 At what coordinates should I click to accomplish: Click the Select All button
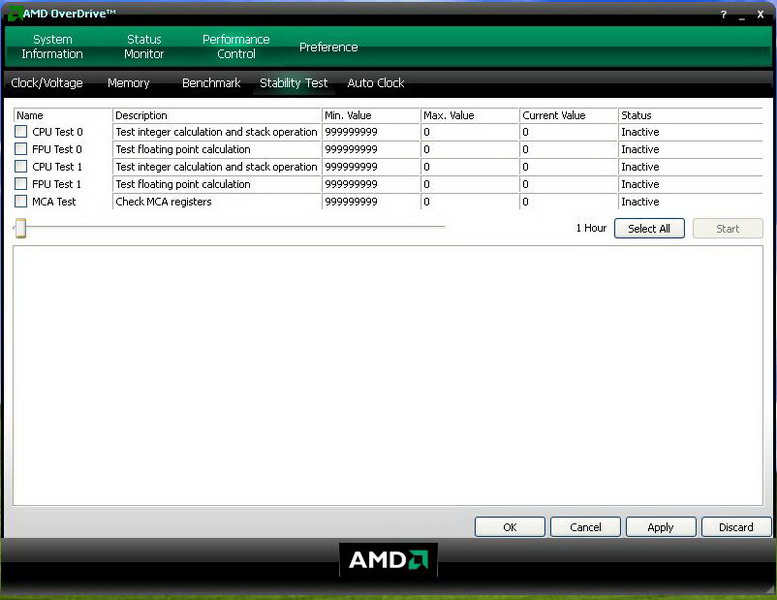point(649,228)
